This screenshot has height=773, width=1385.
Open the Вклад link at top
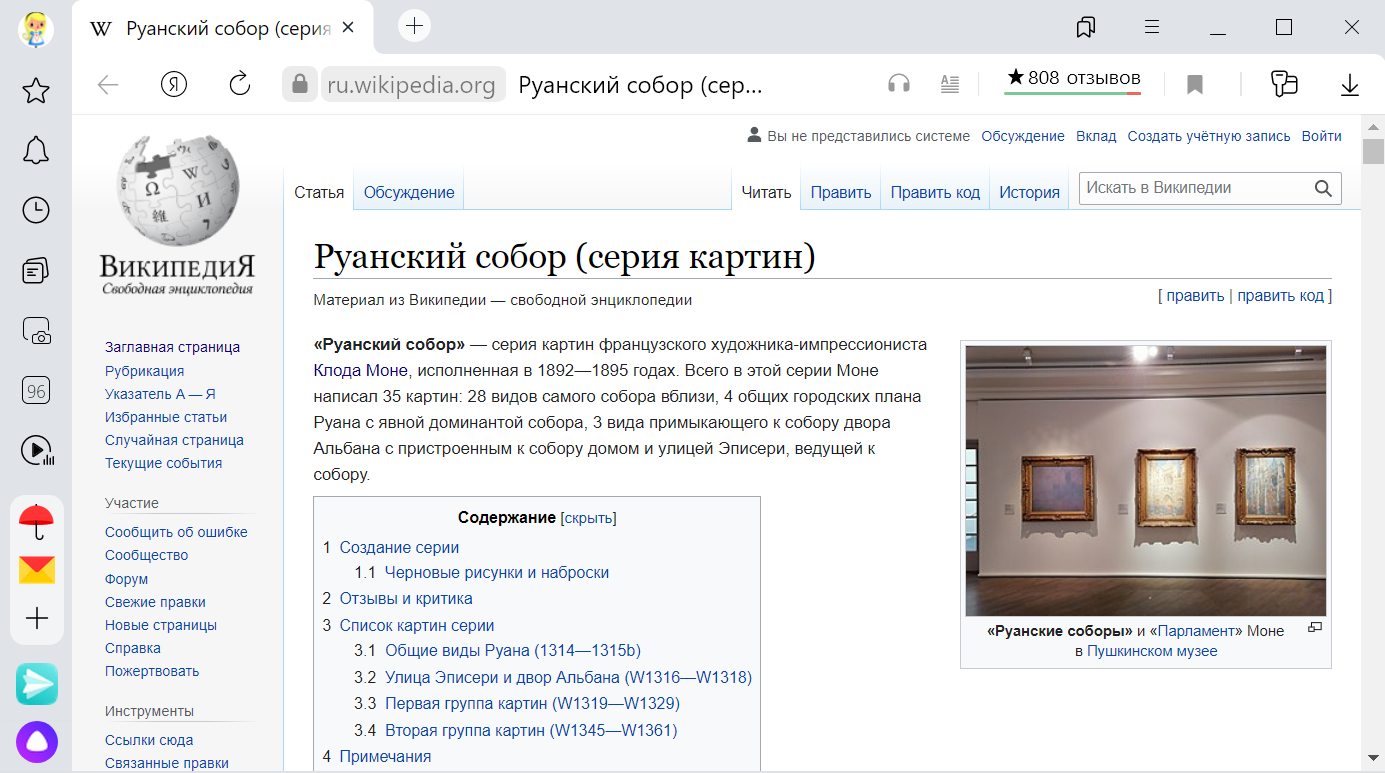1096,136
